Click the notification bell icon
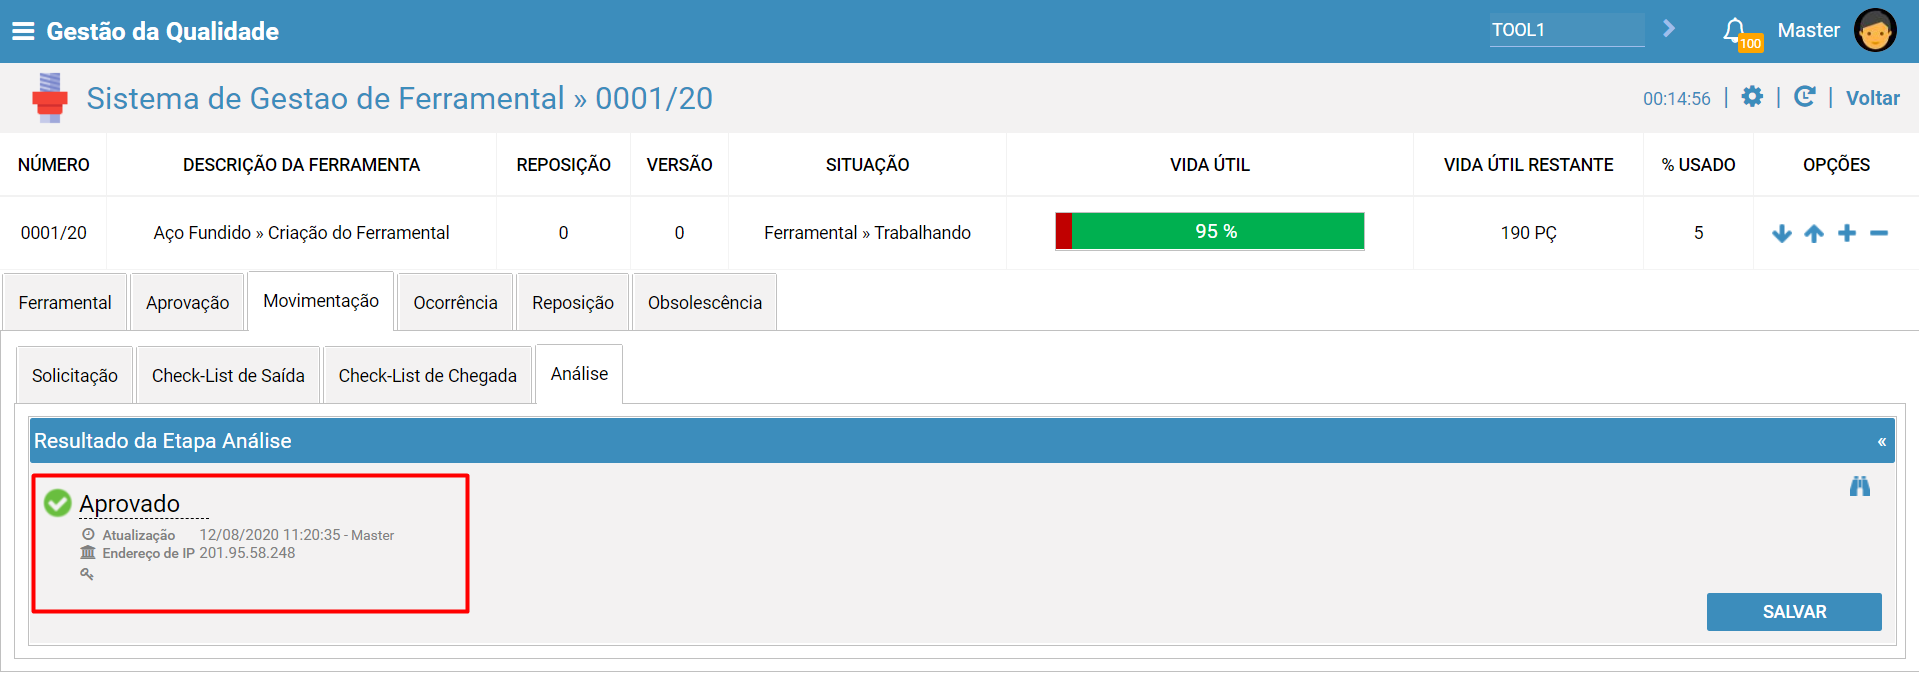 coord(1735,31)
